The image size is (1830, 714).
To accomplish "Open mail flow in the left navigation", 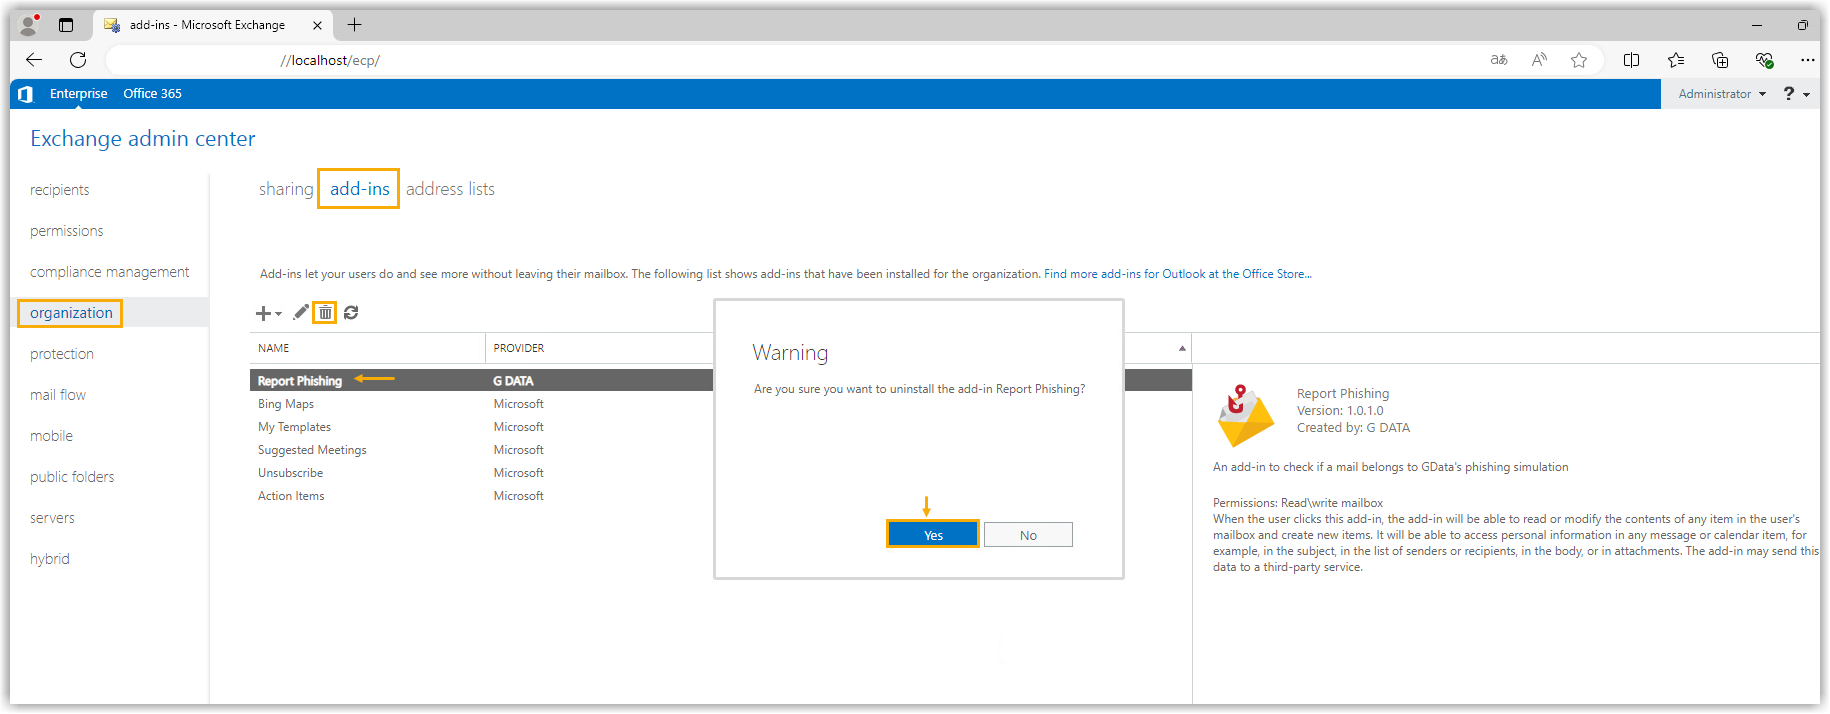I will [58, 395].
